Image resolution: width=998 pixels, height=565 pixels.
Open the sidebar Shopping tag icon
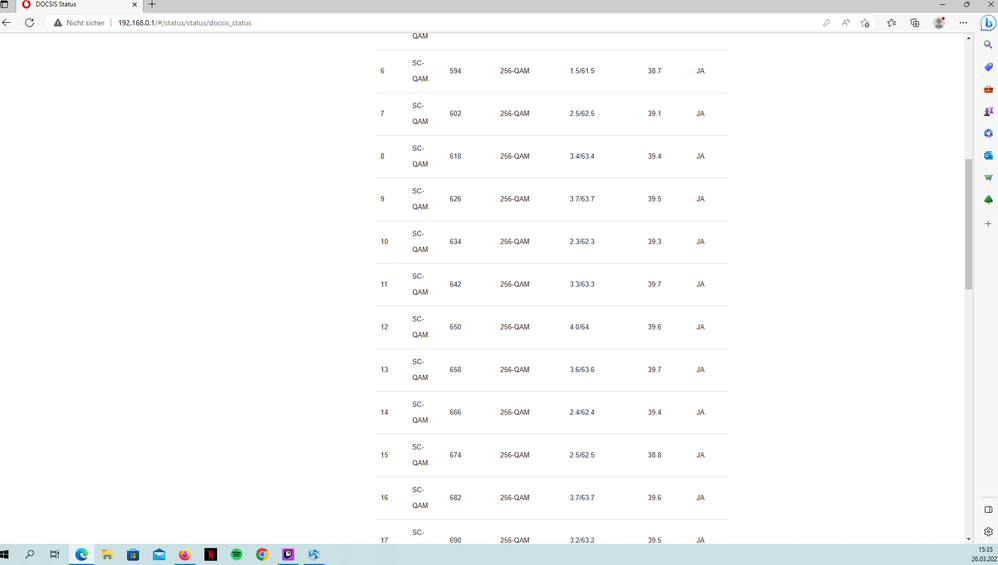pyautogui.click(x=988, y=67)
